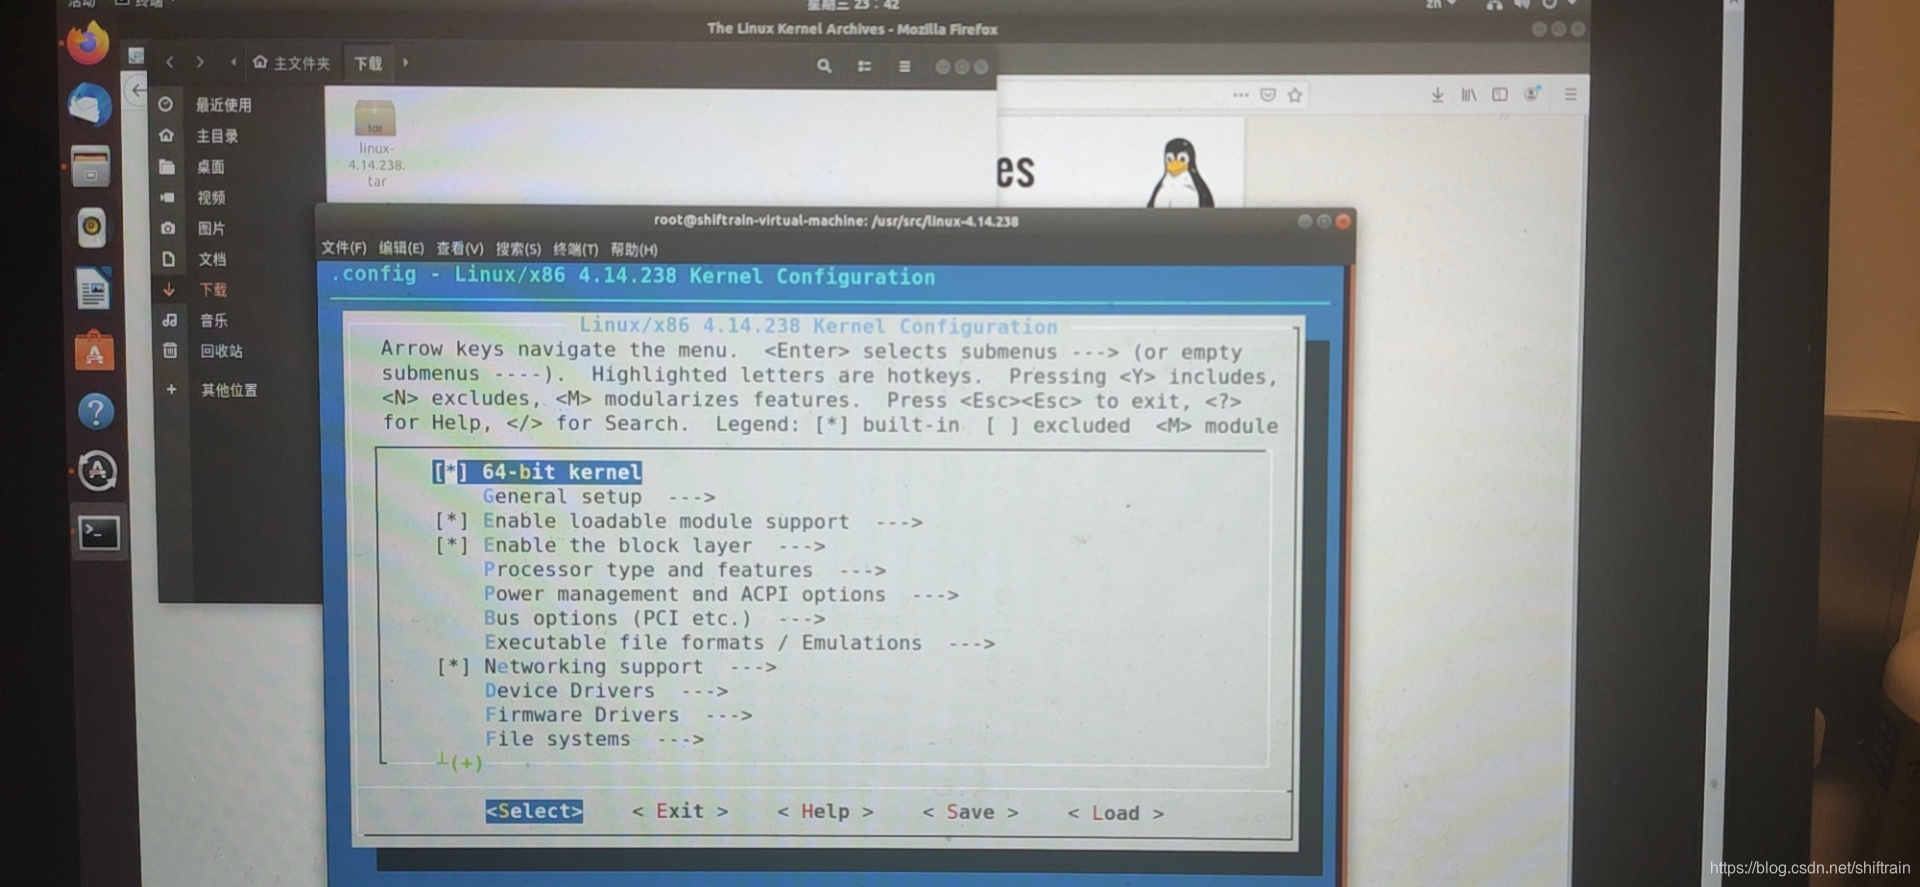Open Software Updater in the dock
The image size is (1920, 887).
pyautogui.click(x=97, y=471)
